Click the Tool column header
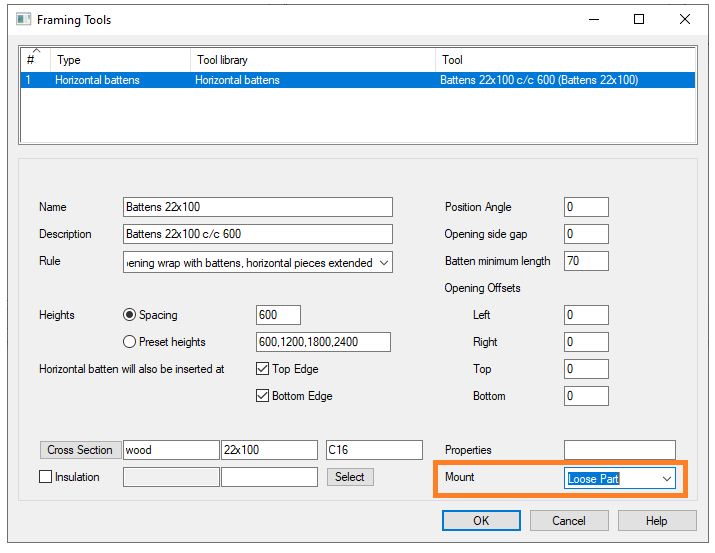 click(564, 60)
